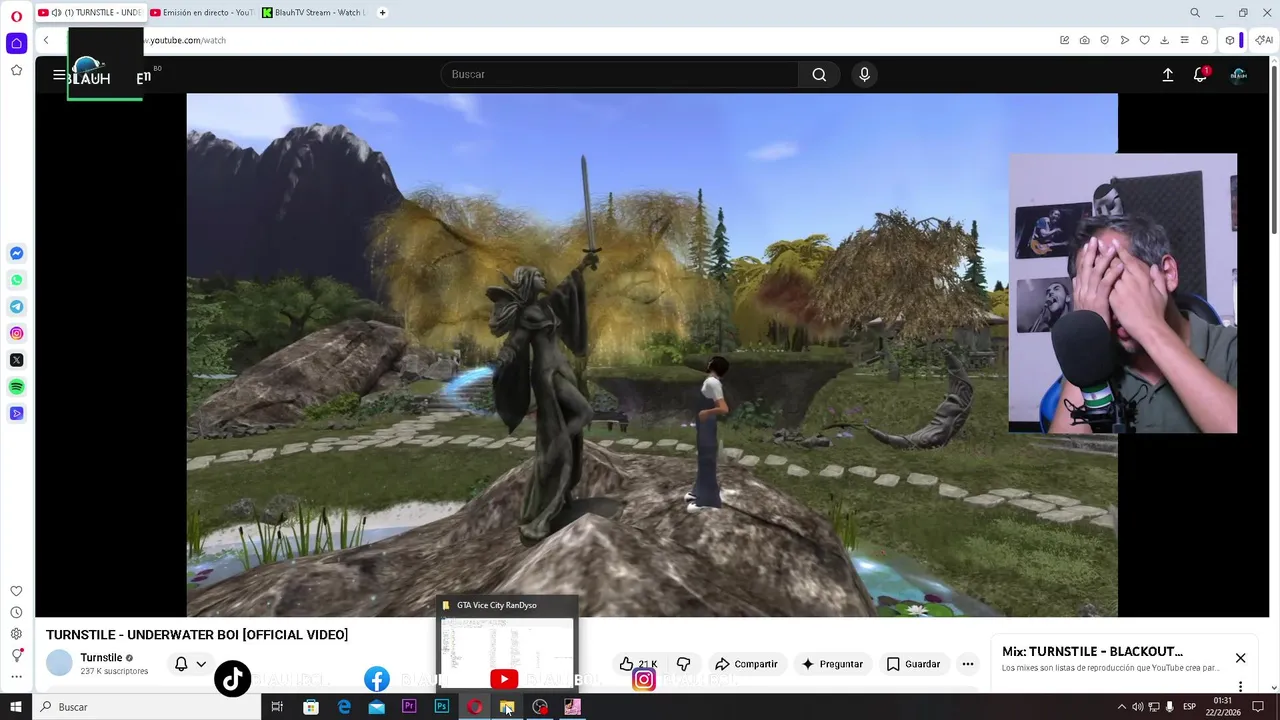Open YouTube notifications bell
This screenshot has height=720, width=1280.
click(x=1200, y=74)
